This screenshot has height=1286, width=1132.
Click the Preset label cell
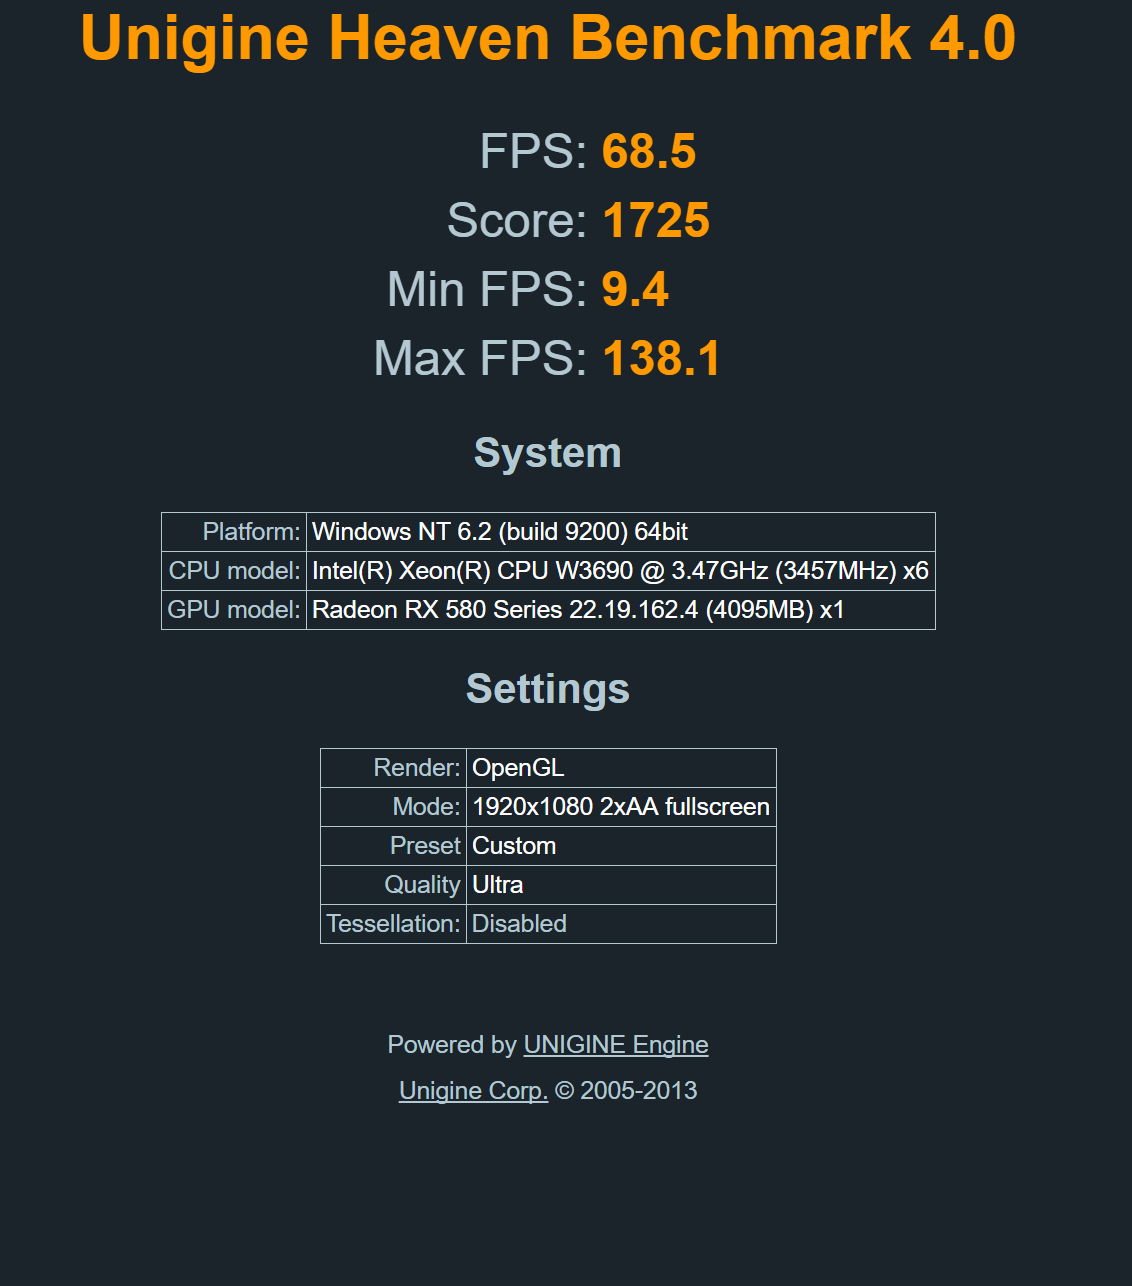pos(394,846)
